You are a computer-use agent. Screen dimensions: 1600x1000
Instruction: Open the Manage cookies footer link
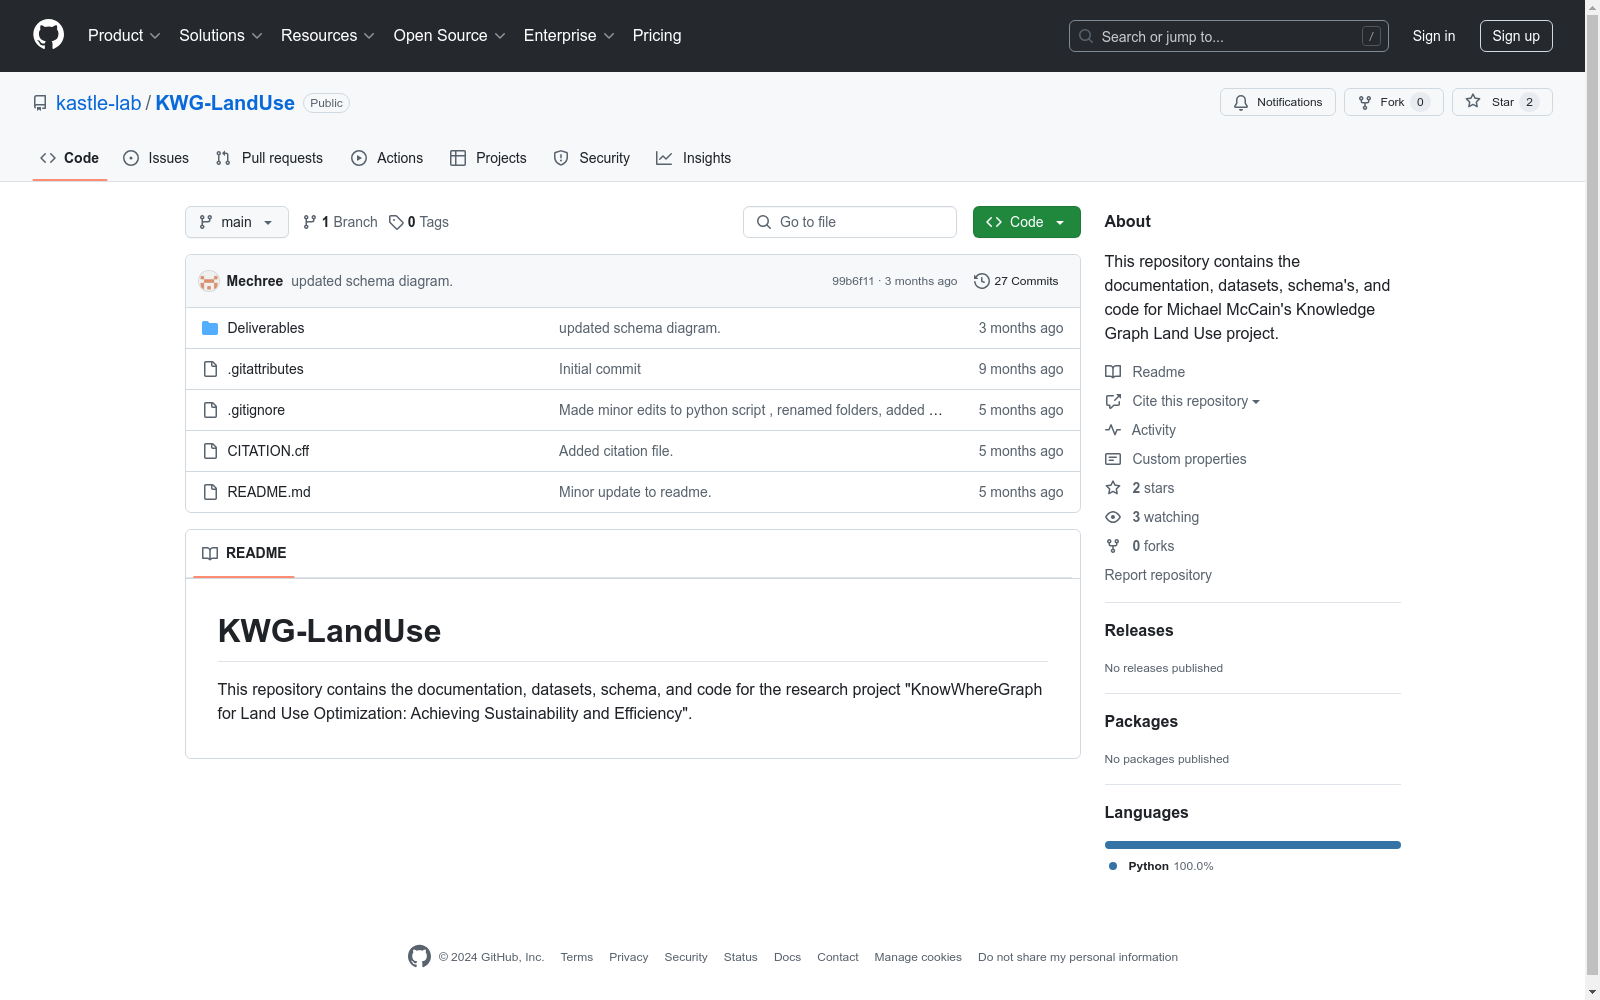918,957
